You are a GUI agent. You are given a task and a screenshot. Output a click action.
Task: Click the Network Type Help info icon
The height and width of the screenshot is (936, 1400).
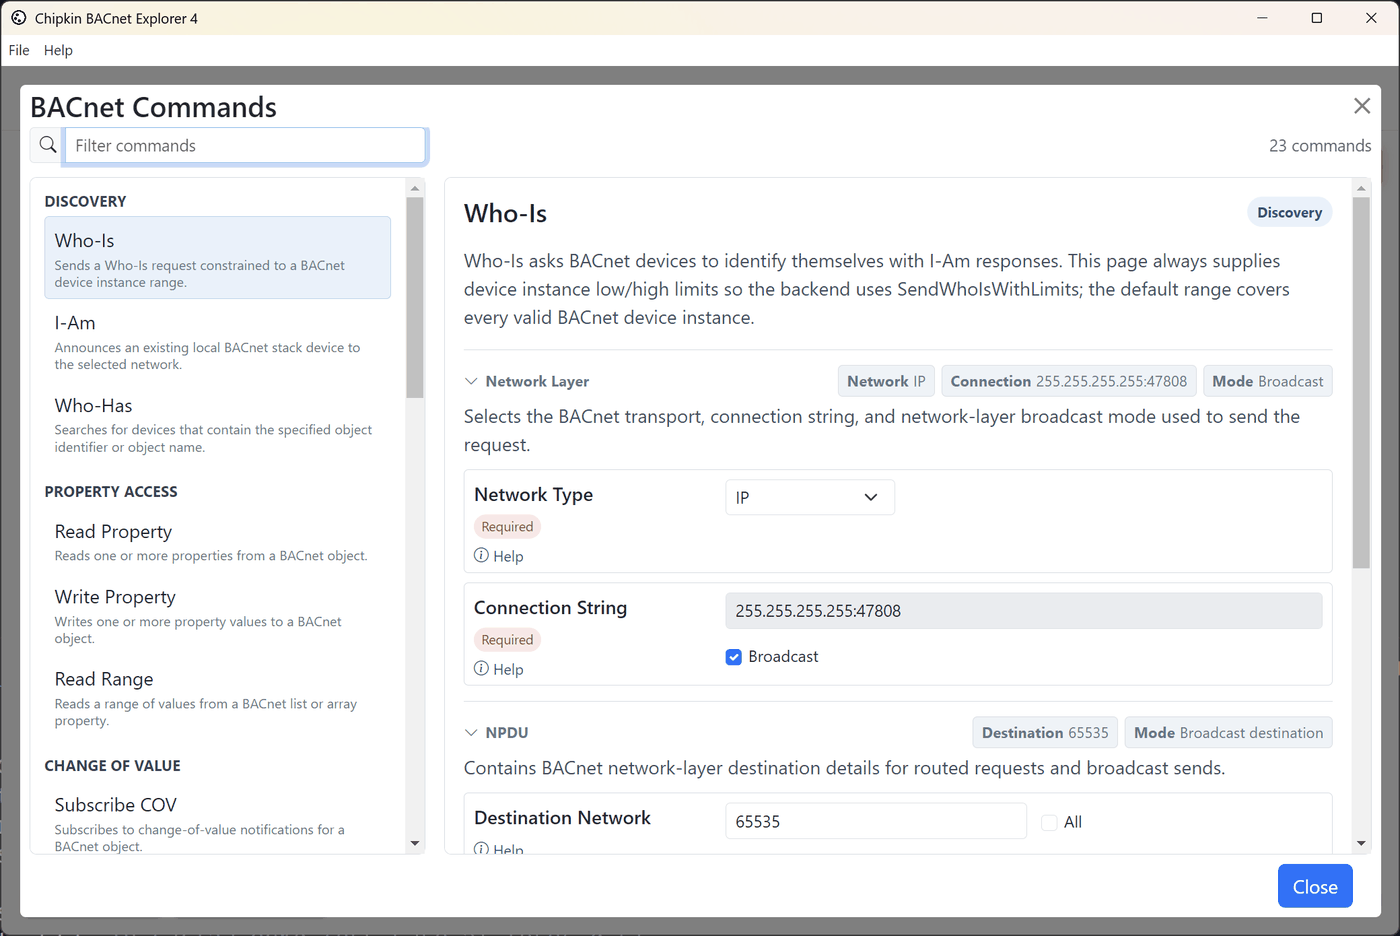(481, 555)
